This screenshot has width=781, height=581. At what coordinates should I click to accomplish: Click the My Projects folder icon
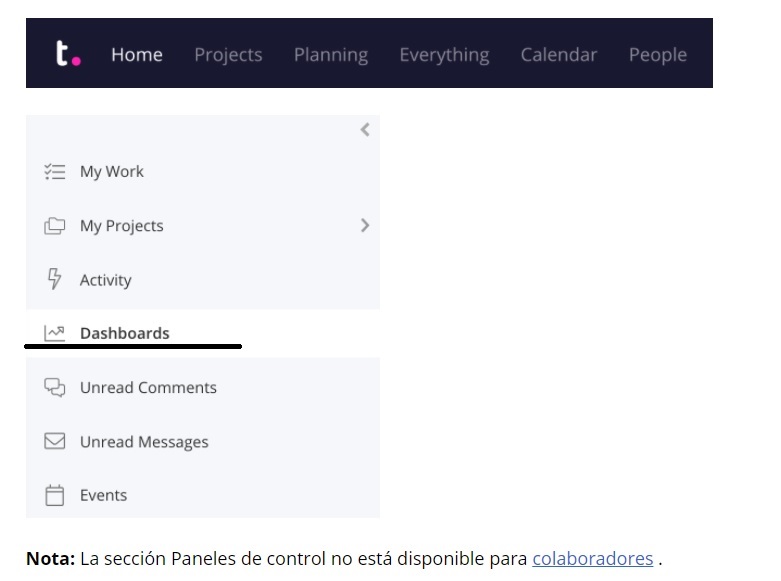(x=55, y=226)
